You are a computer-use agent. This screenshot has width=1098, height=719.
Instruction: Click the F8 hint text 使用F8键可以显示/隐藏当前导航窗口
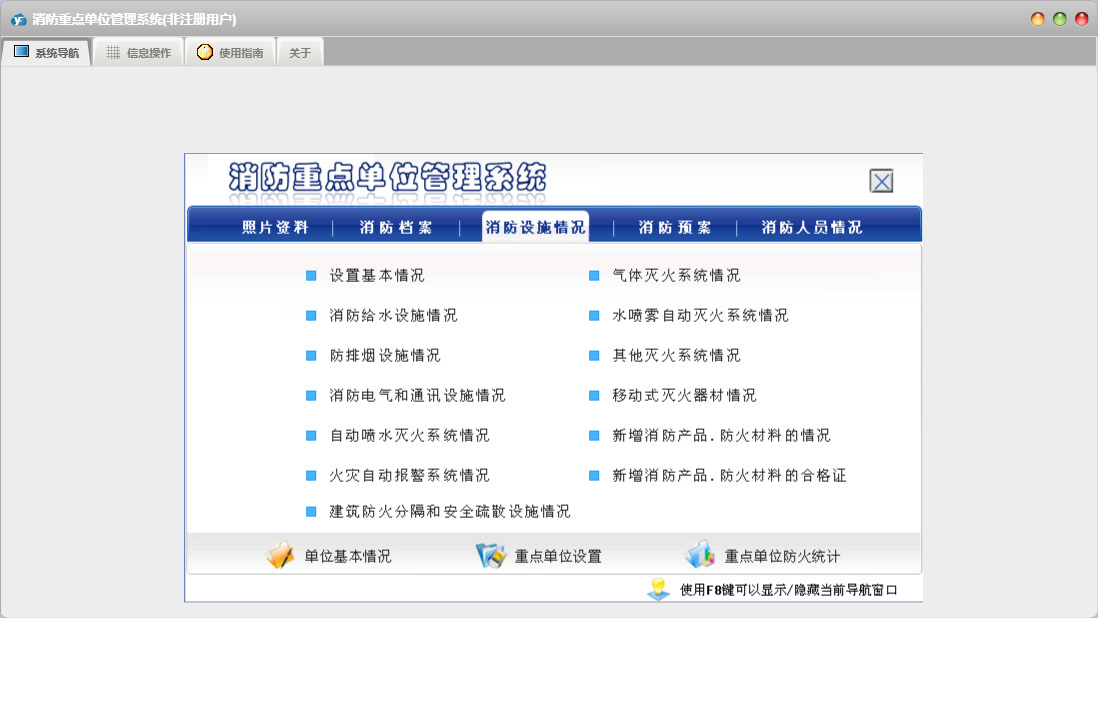[x=788, y=590]
